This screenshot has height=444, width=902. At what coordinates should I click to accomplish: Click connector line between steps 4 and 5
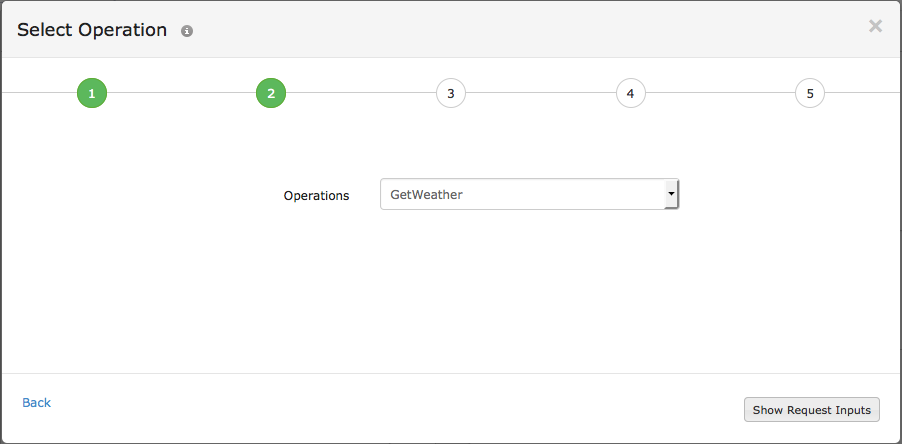coord(720,93)
